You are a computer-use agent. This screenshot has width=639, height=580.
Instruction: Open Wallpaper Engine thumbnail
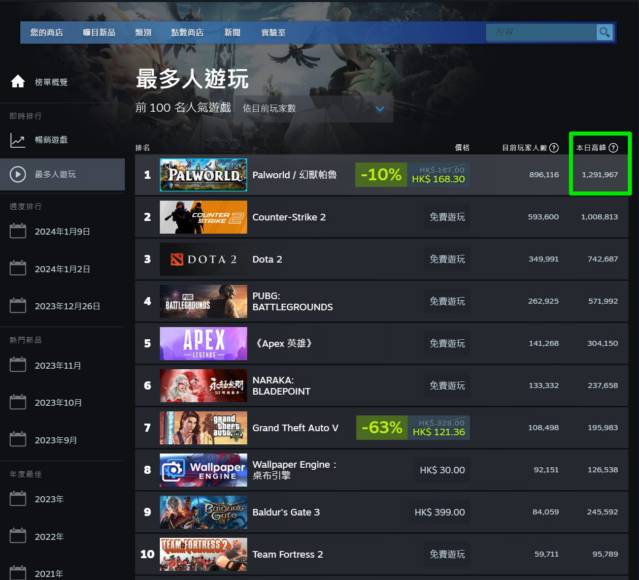point(203,470)
